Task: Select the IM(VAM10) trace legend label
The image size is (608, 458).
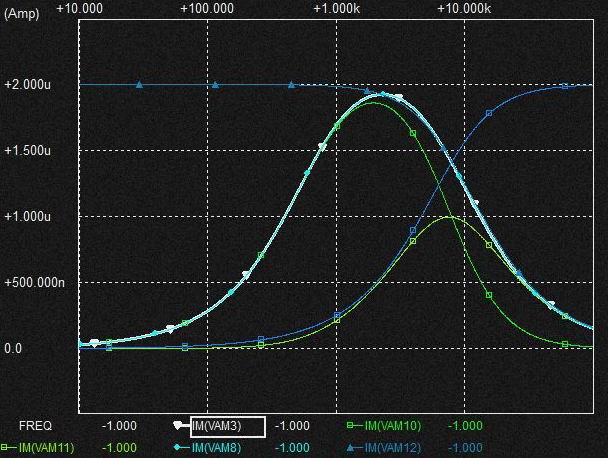Action: [391, 427]
